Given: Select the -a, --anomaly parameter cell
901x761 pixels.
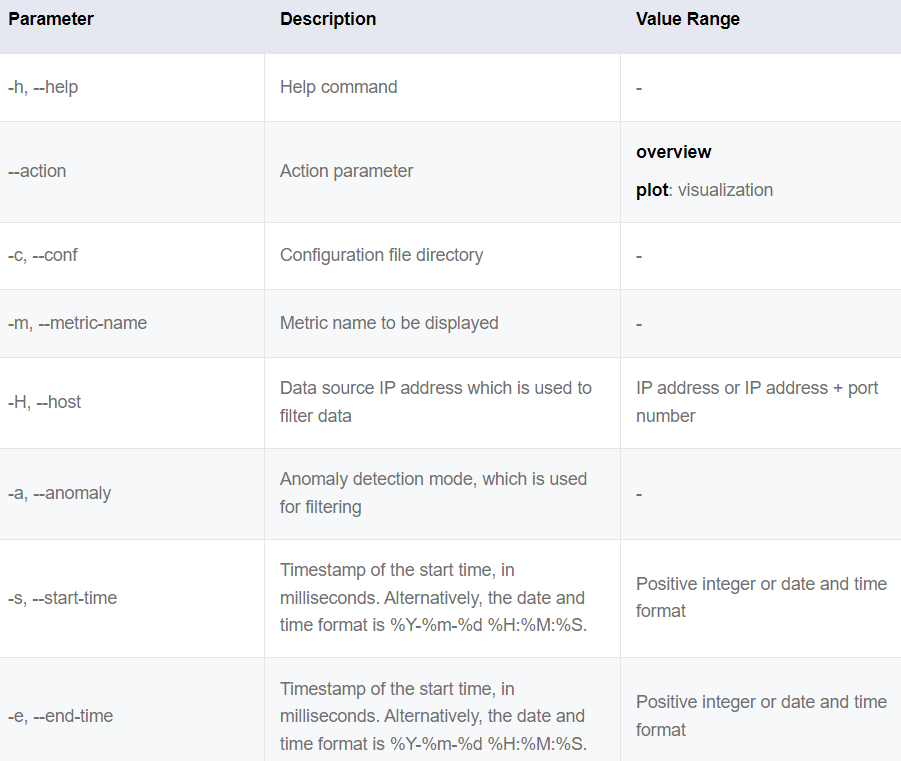Looking at the screenshot, I should (x=59, y=493).
